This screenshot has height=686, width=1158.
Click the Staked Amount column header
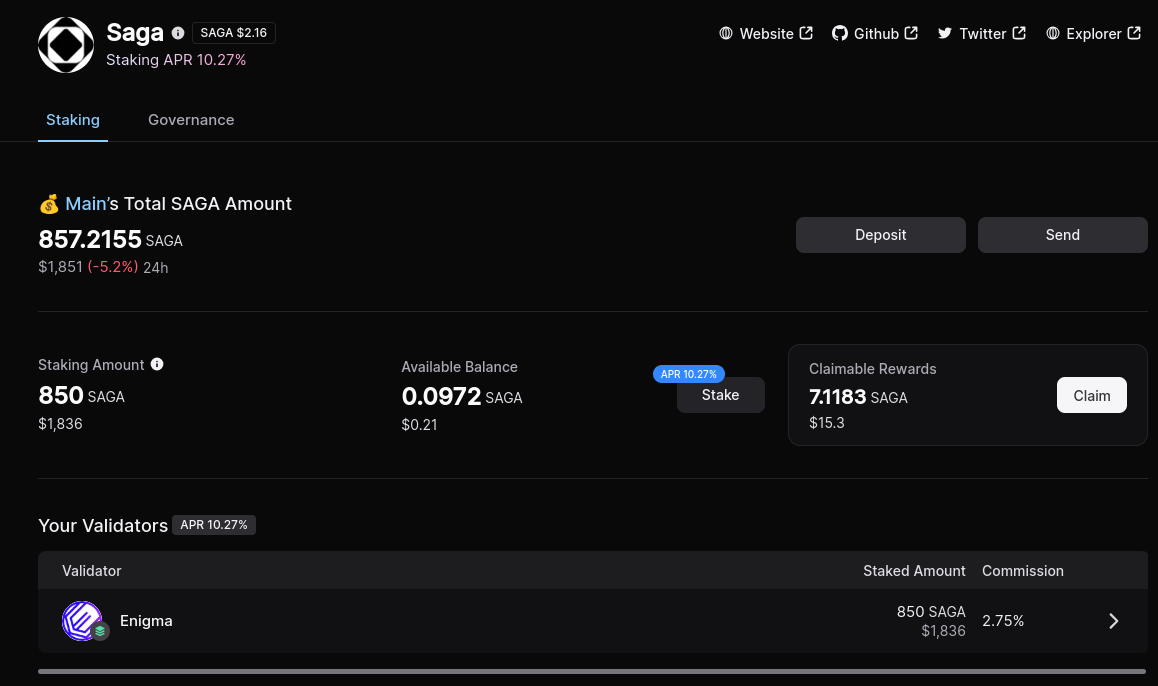click(x=914, y=571)
